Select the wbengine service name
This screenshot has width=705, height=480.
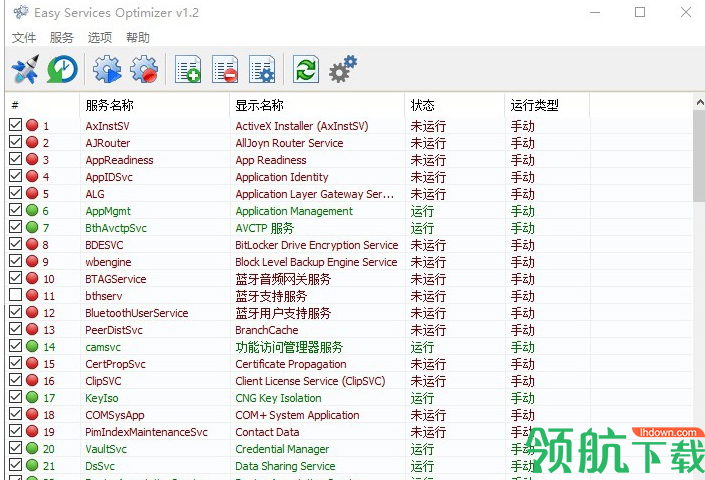[x=108, y=262]
